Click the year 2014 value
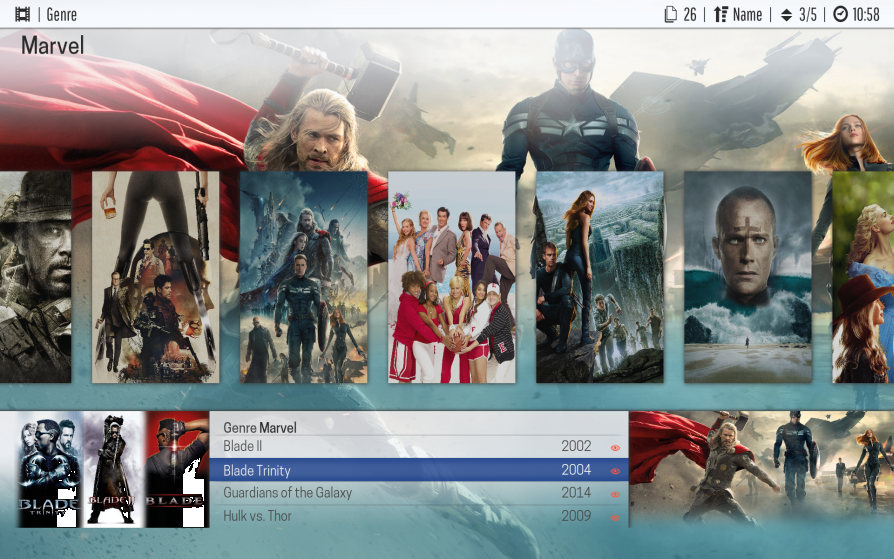894x559 pixels. tap(576, 493)
